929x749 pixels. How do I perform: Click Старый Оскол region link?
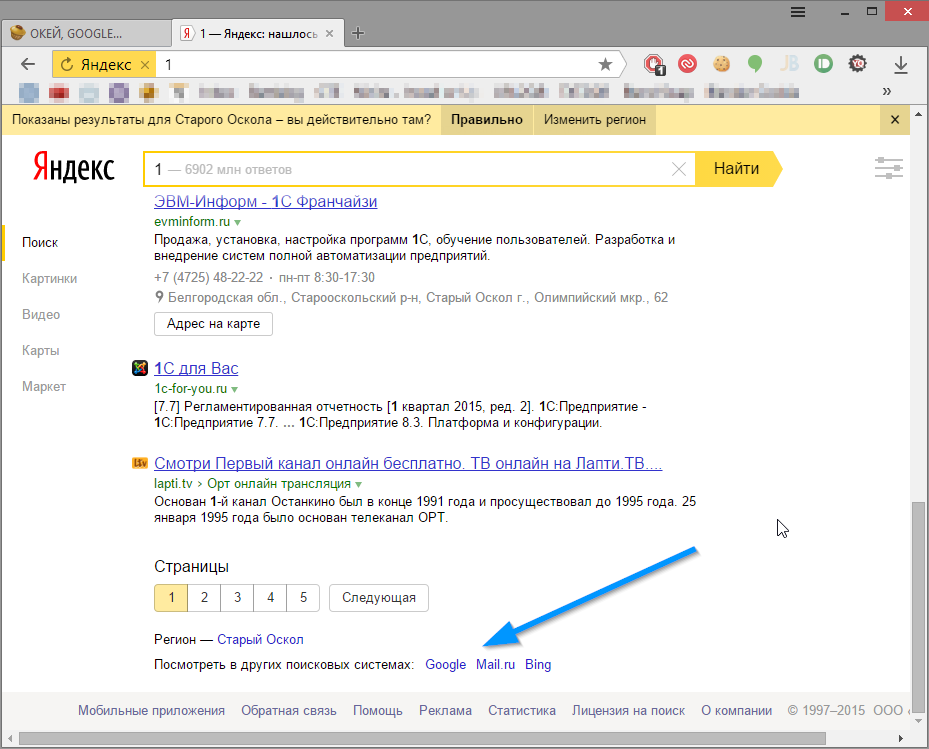coord(260,639)
